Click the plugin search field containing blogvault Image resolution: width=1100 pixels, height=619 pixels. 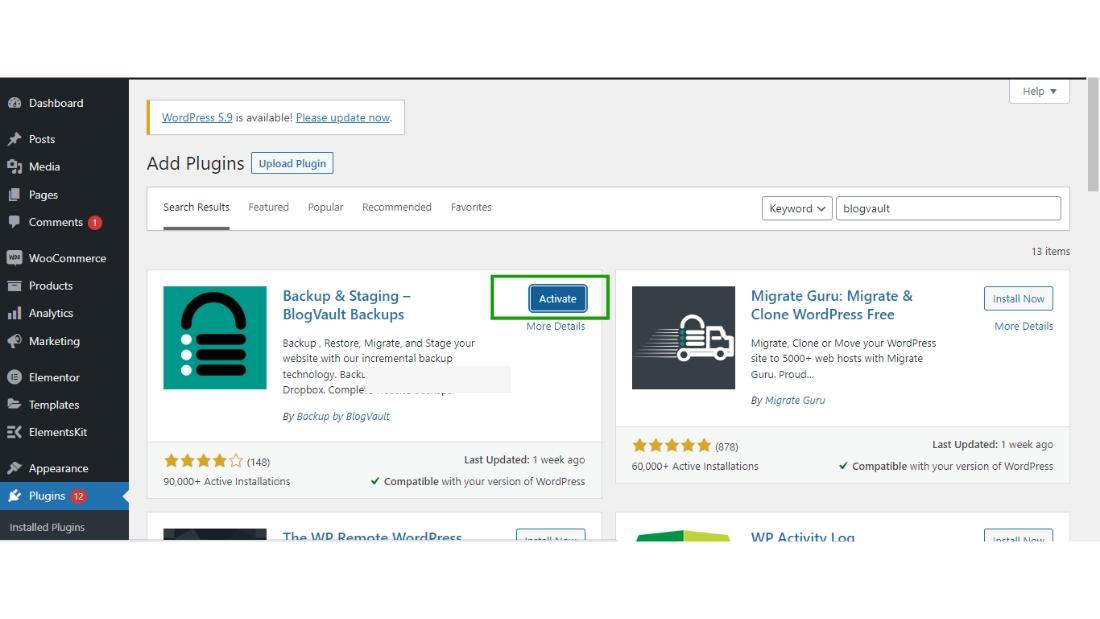[x=948, y=208]
